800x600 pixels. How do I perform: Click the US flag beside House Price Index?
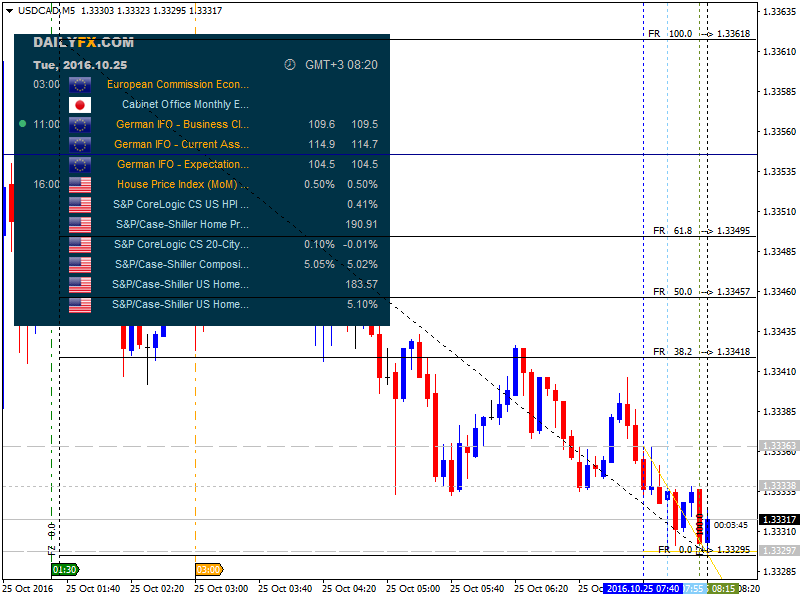pos(80,185)
